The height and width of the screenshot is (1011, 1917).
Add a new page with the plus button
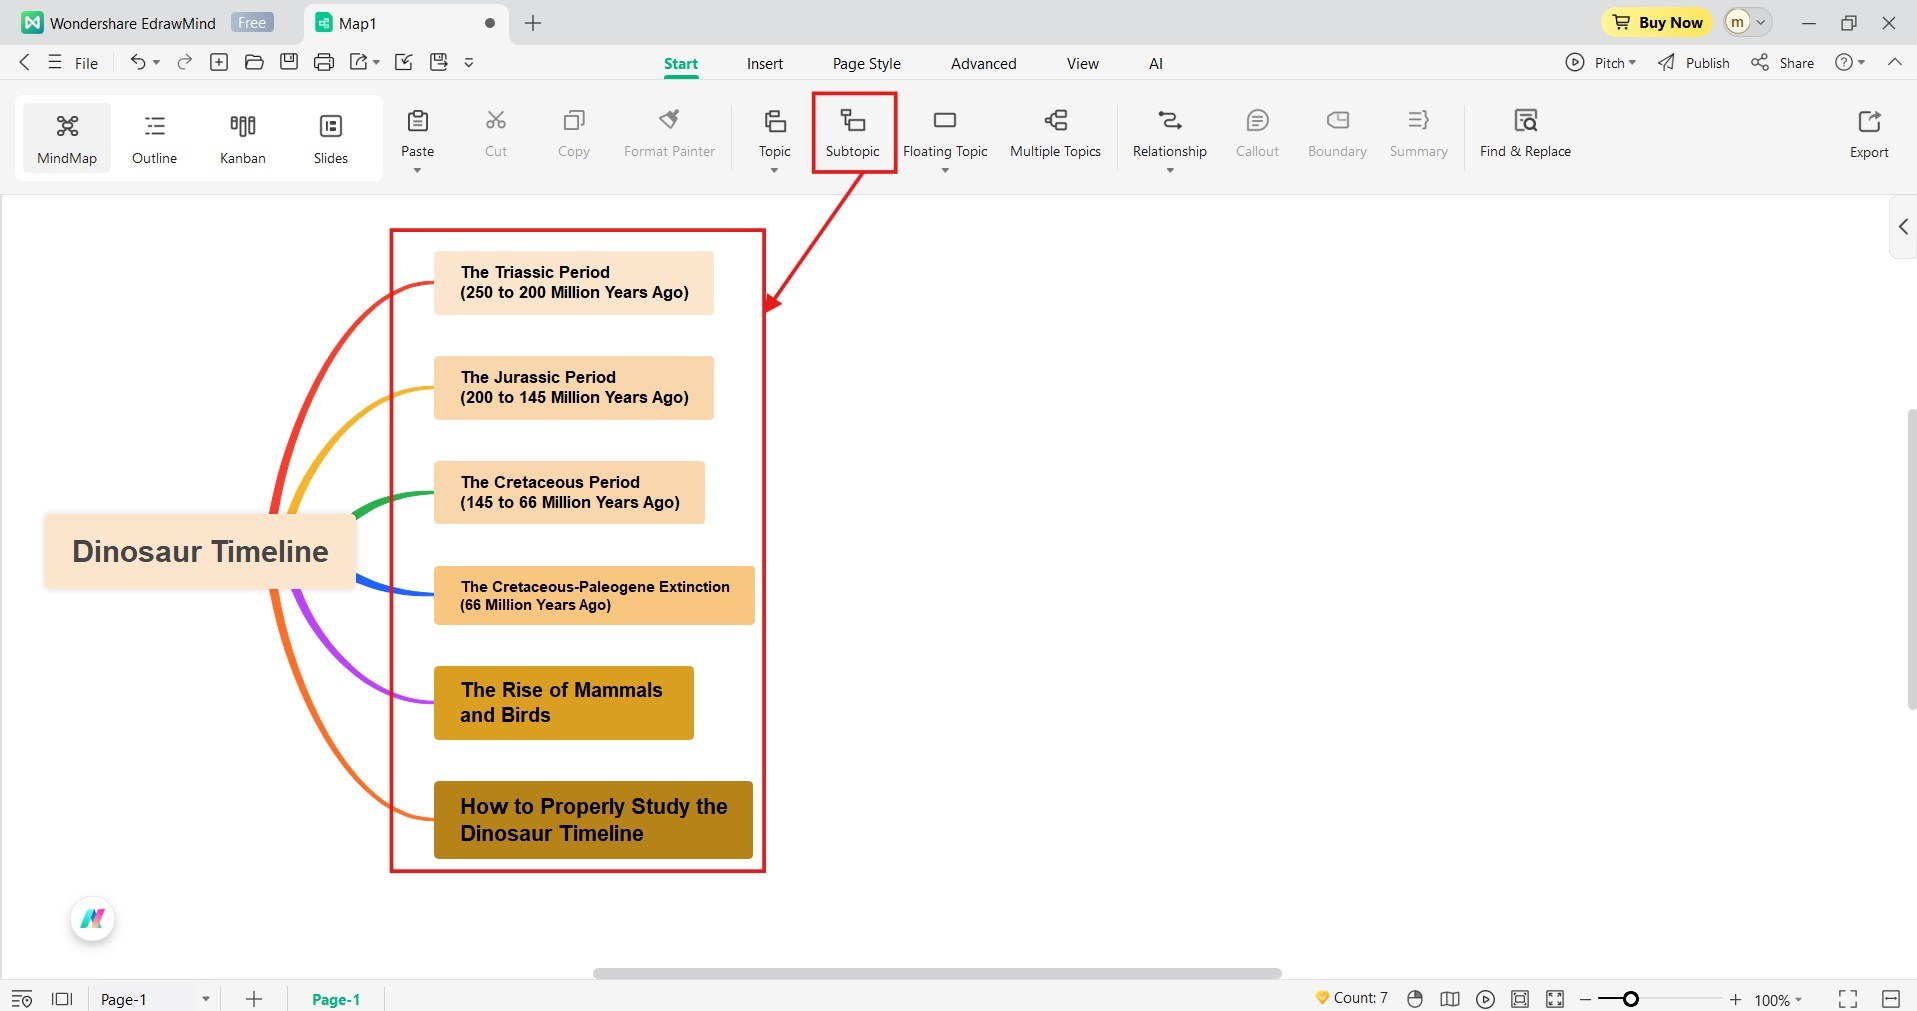[x=253, y=998]
